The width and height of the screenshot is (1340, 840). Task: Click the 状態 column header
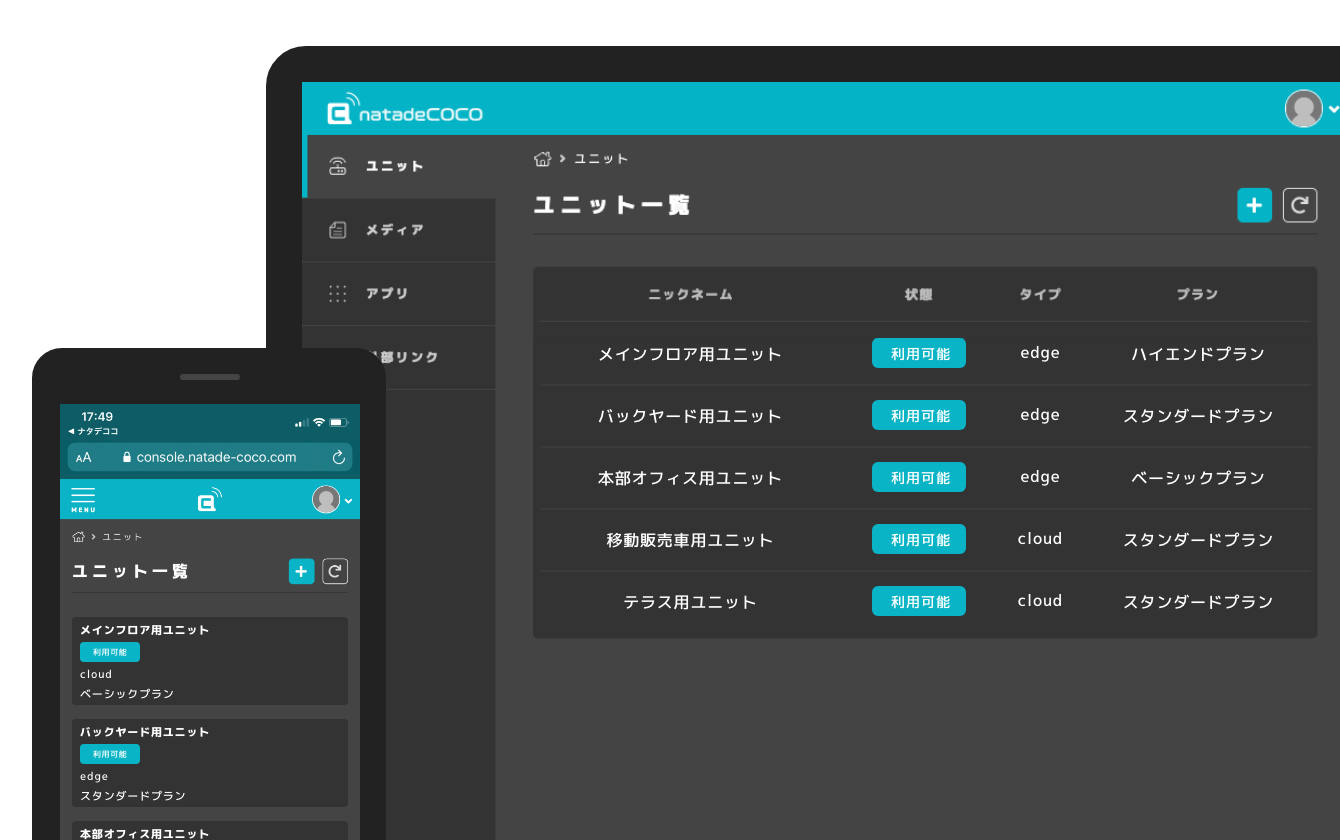click(x=919, y=295)
